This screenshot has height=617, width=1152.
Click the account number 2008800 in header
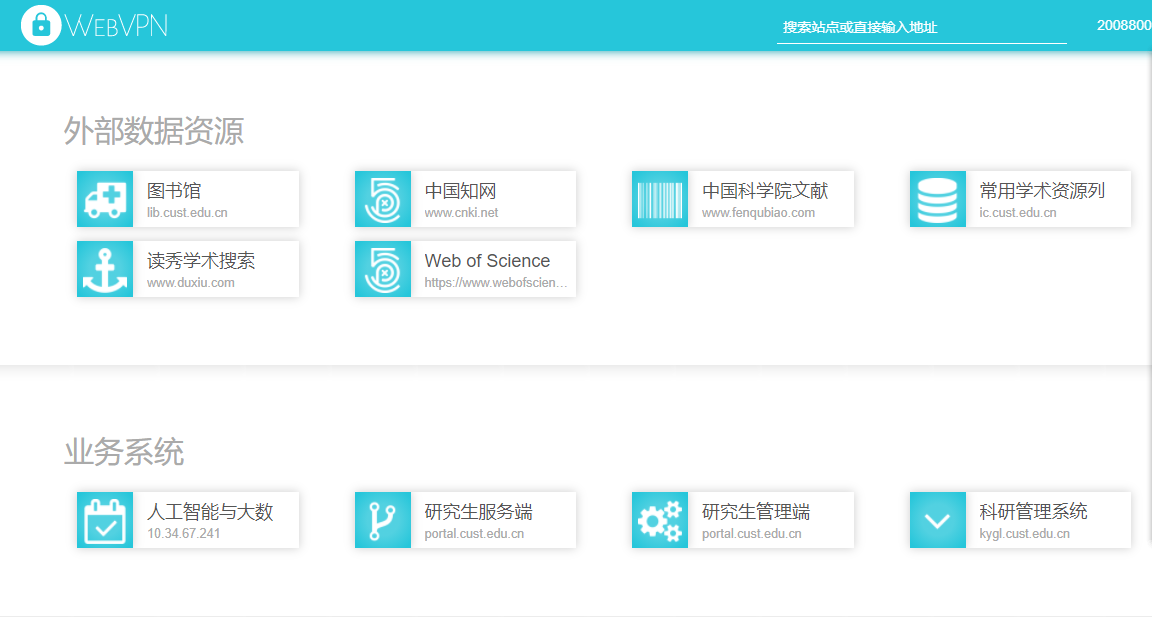point(1124,26)
